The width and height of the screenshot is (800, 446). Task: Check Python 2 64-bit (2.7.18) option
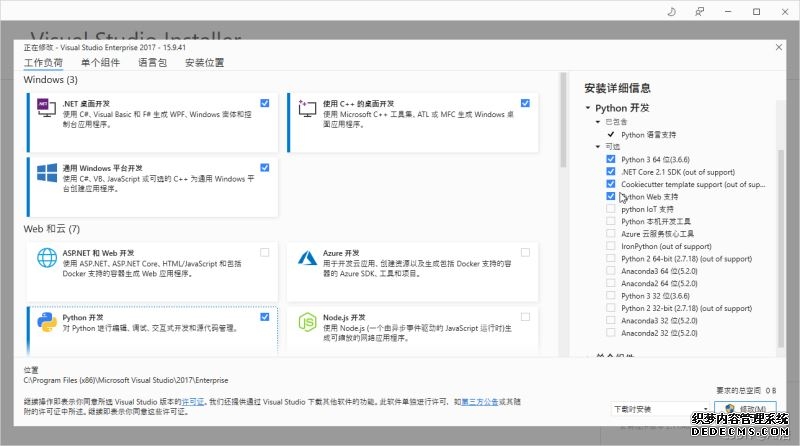[x=610, y=258]
